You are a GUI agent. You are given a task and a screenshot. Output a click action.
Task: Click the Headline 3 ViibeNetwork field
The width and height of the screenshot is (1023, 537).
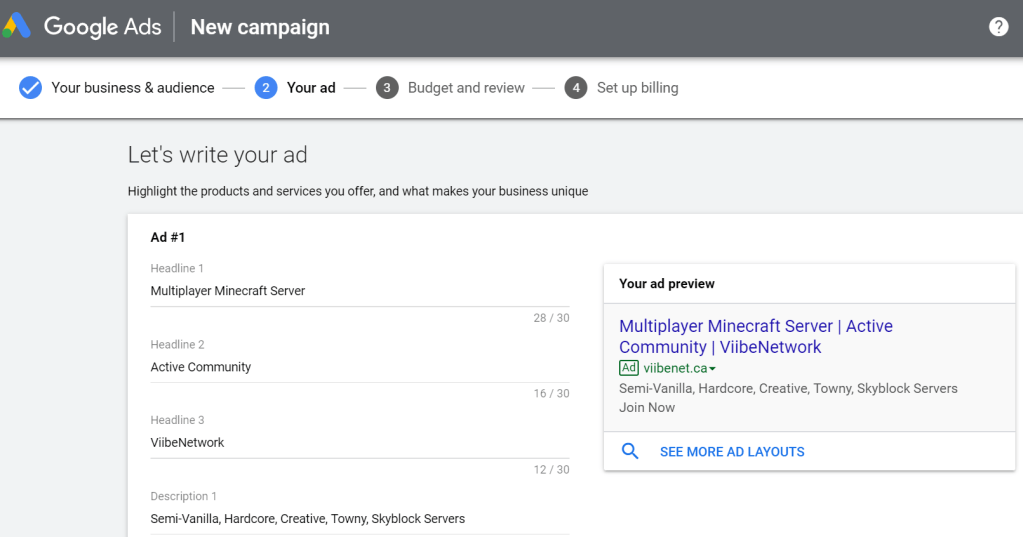[x=359, y=443]
